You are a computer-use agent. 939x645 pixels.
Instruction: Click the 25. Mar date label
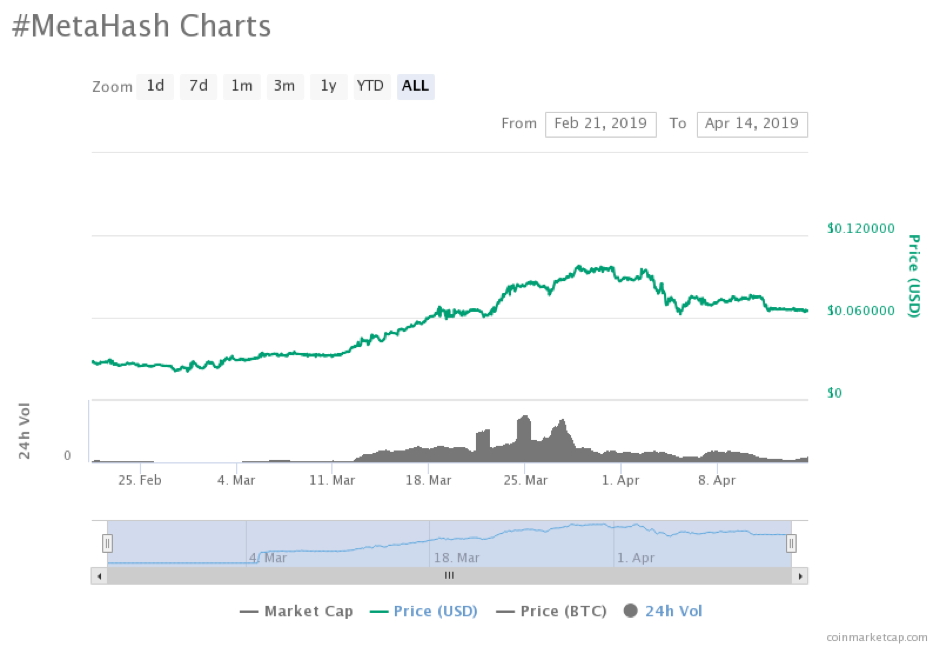525,480
